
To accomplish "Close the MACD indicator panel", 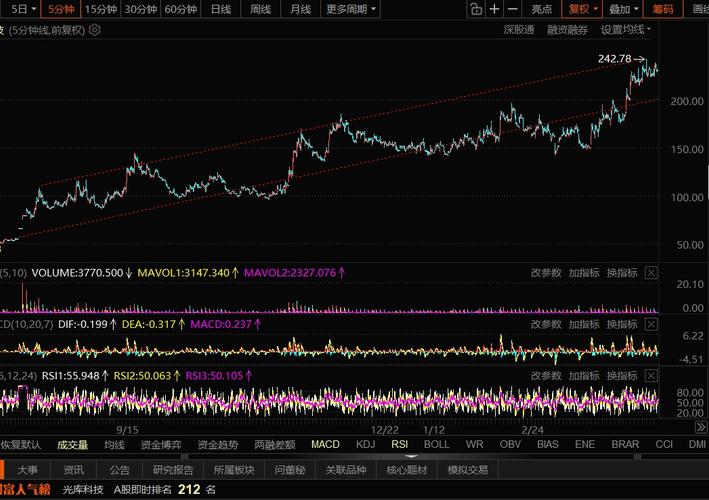I will (x=651, y=324).
